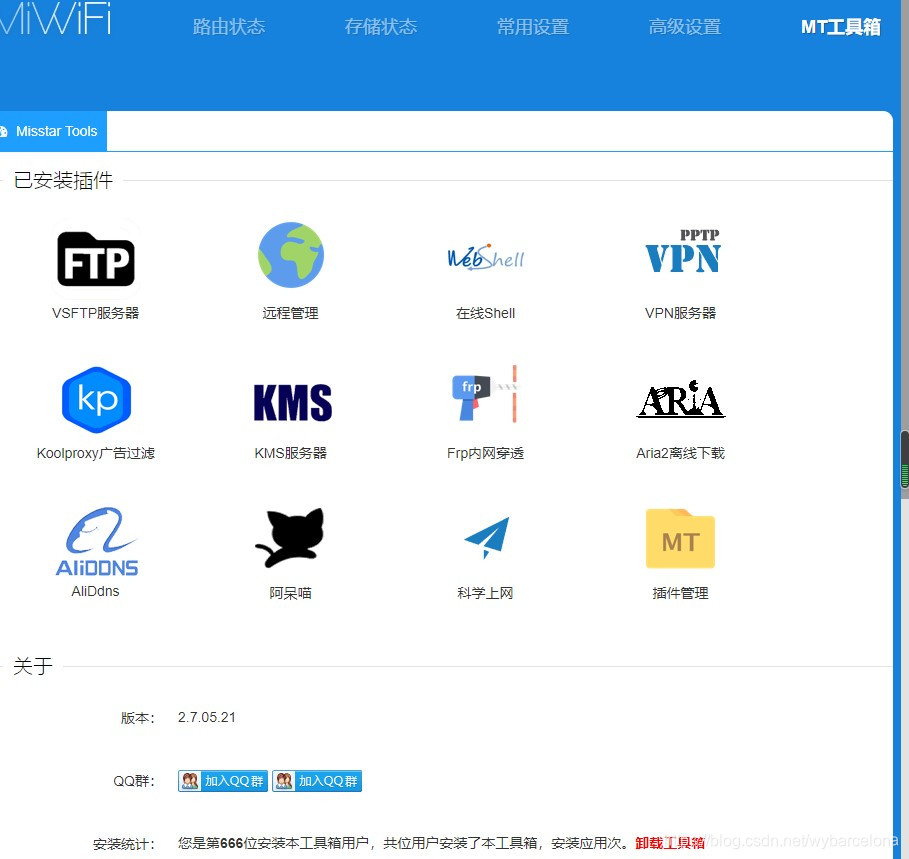Open 常用设置 in the top navigation
909x859 pixels.
(533, 27)
